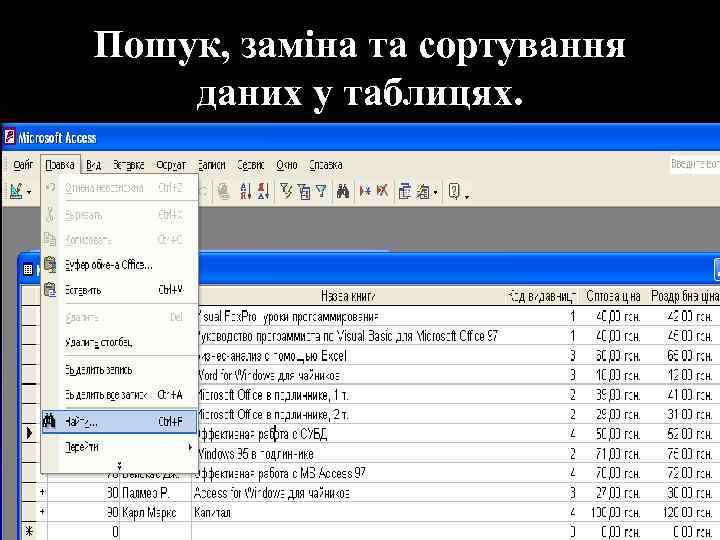
Task: Choose Найти... Ctrl+F in the Правка menu
Action: click(119, 421)
